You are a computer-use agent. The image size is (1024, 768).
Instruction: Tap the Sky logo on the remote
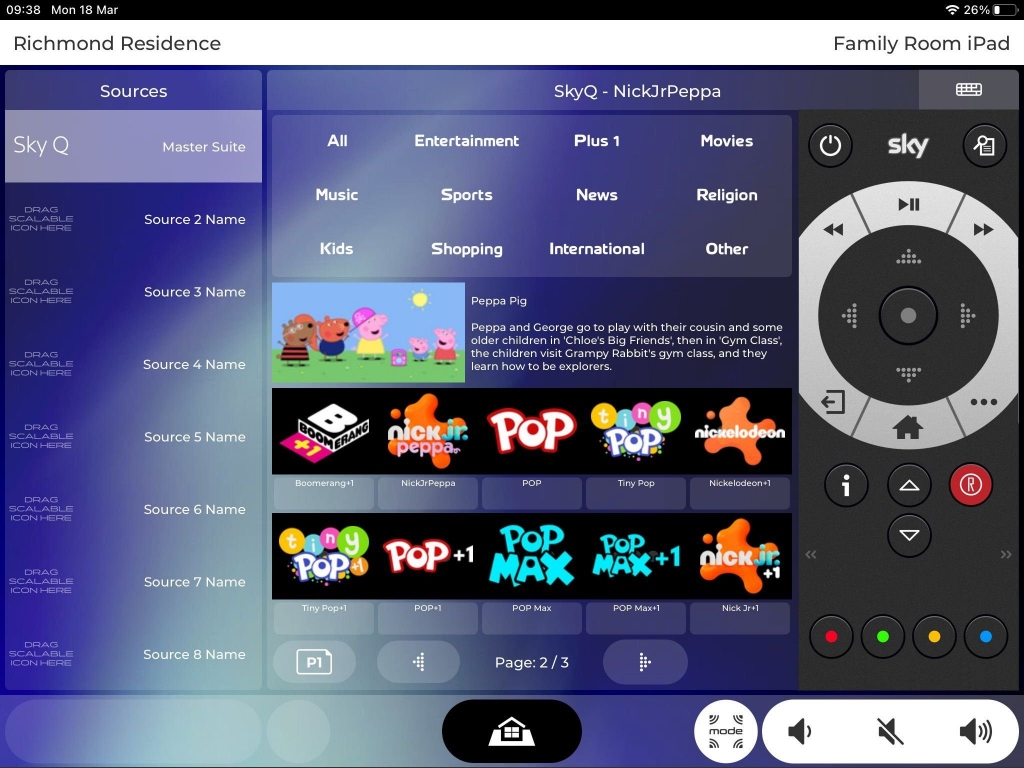click(908, 145)
